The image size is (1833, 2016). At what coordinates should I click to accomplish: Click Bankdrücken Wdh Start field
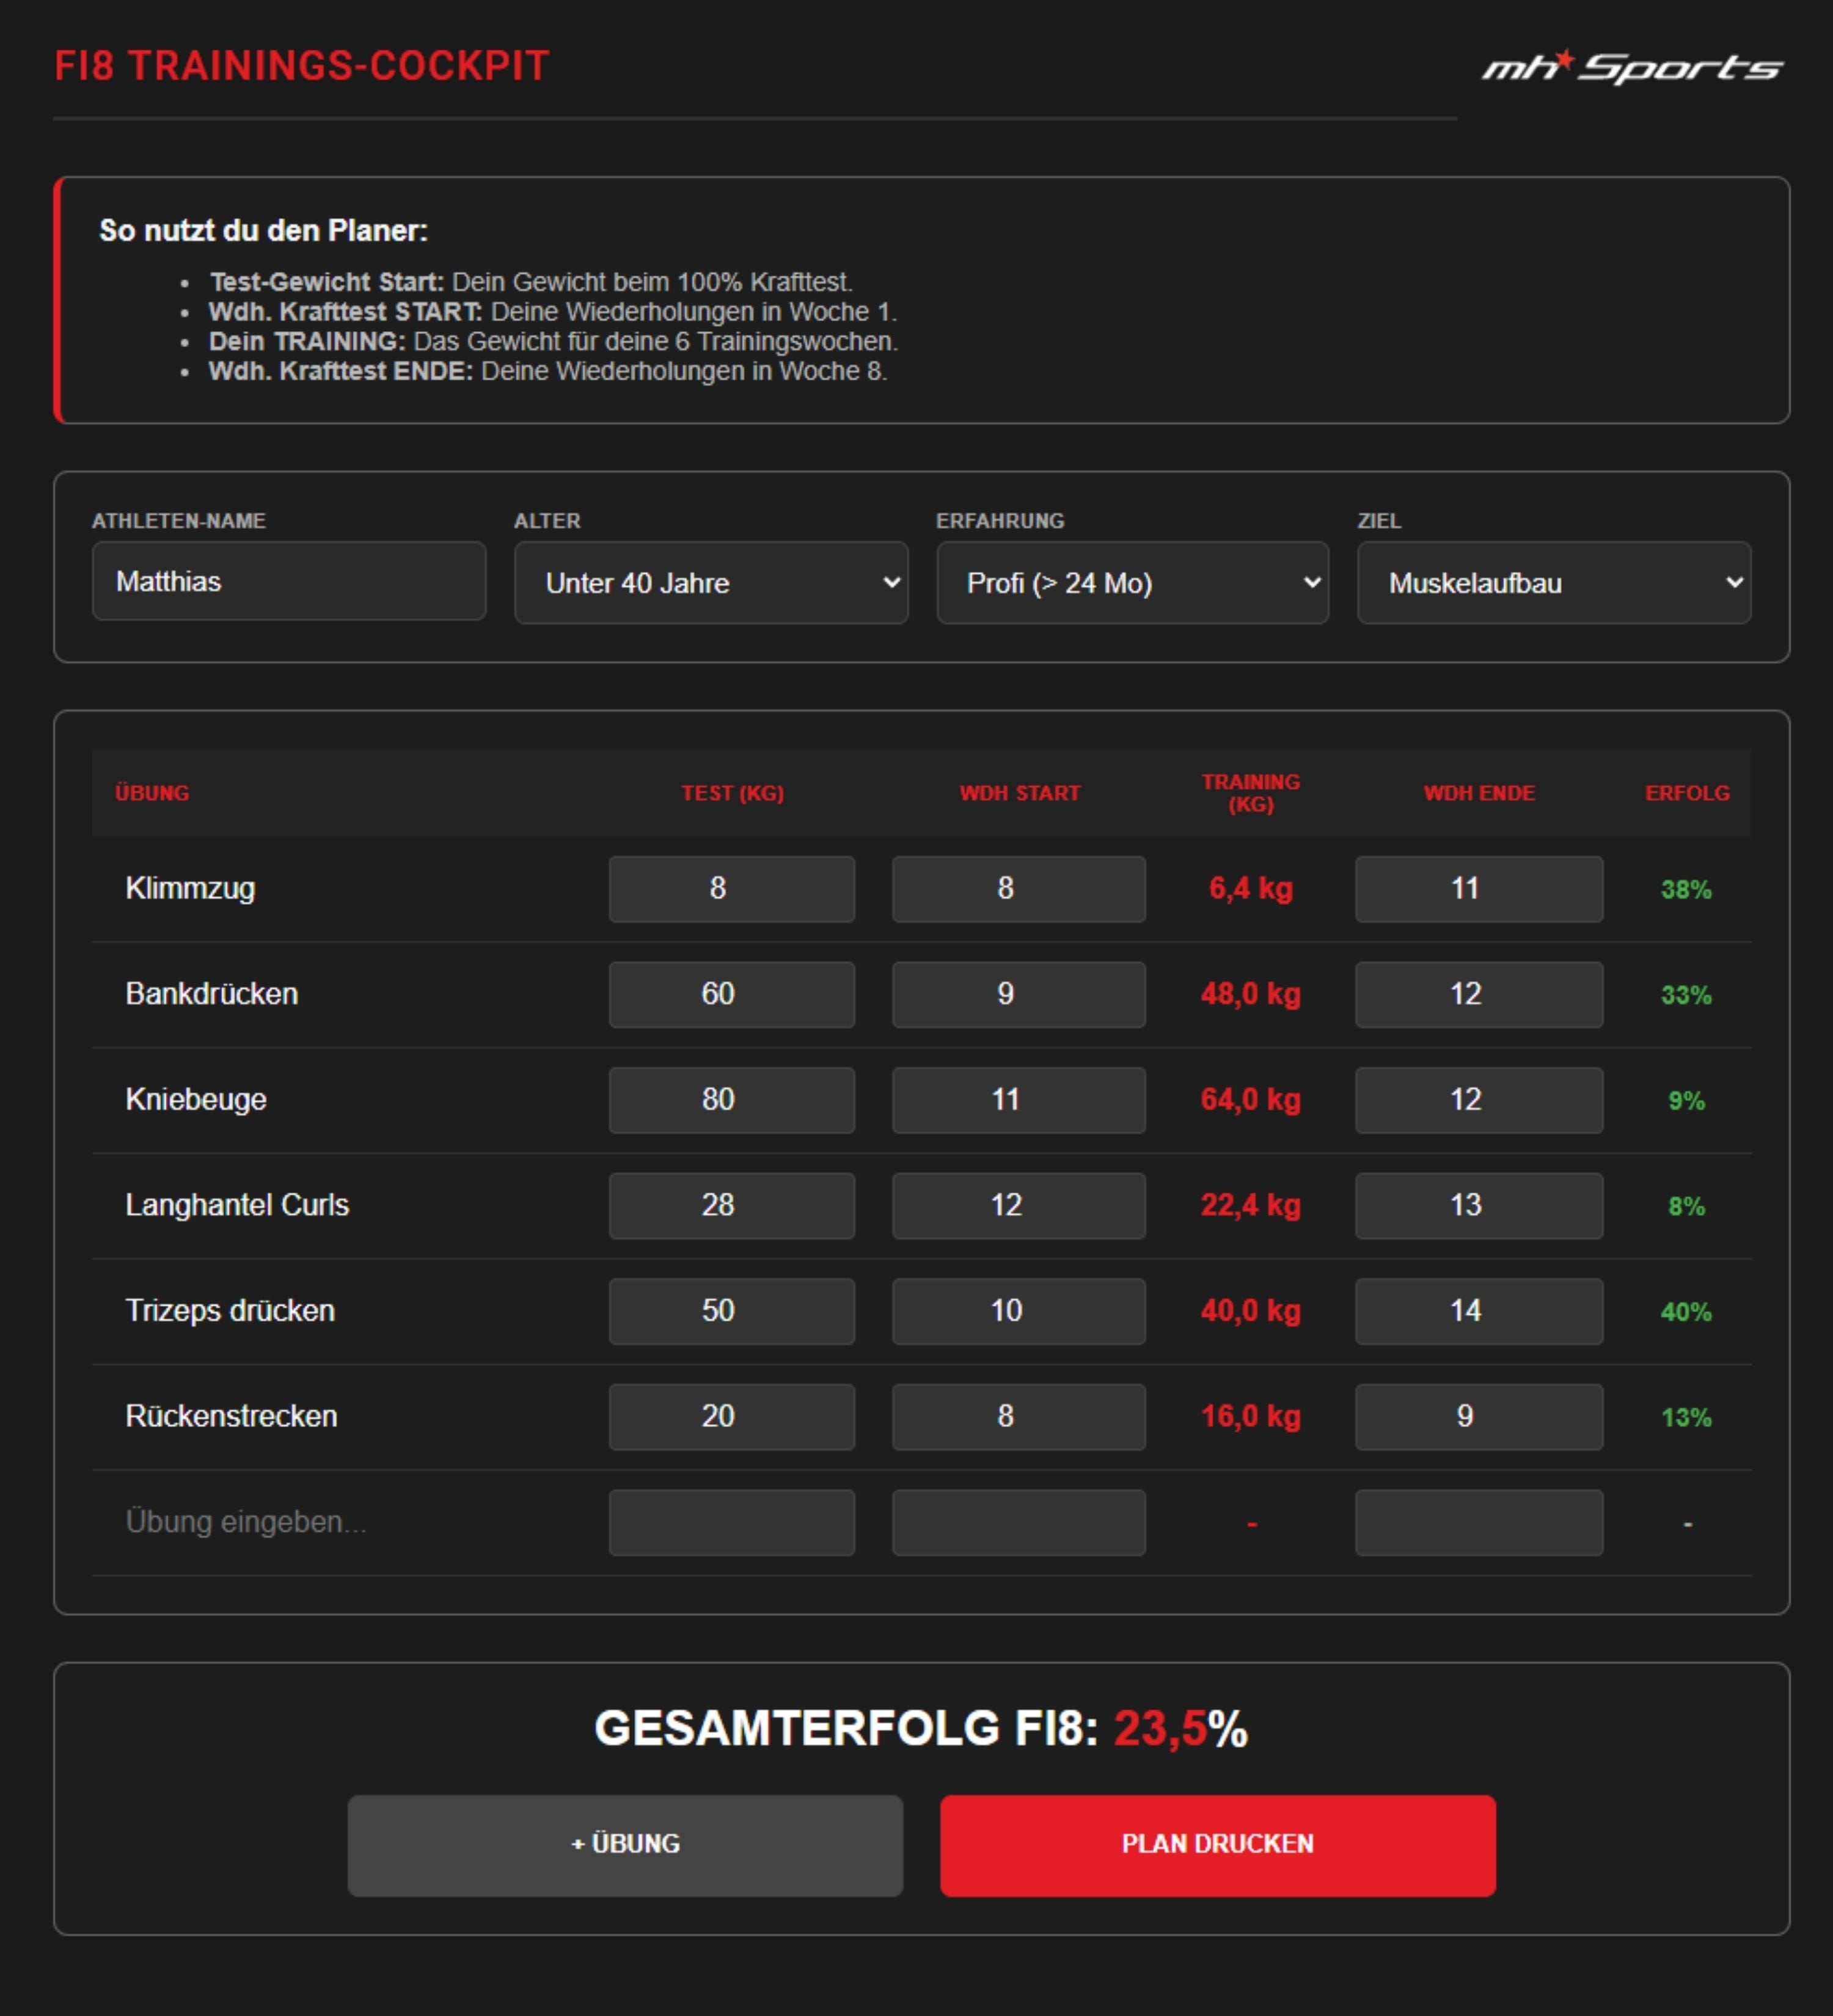pos(1018,994)
